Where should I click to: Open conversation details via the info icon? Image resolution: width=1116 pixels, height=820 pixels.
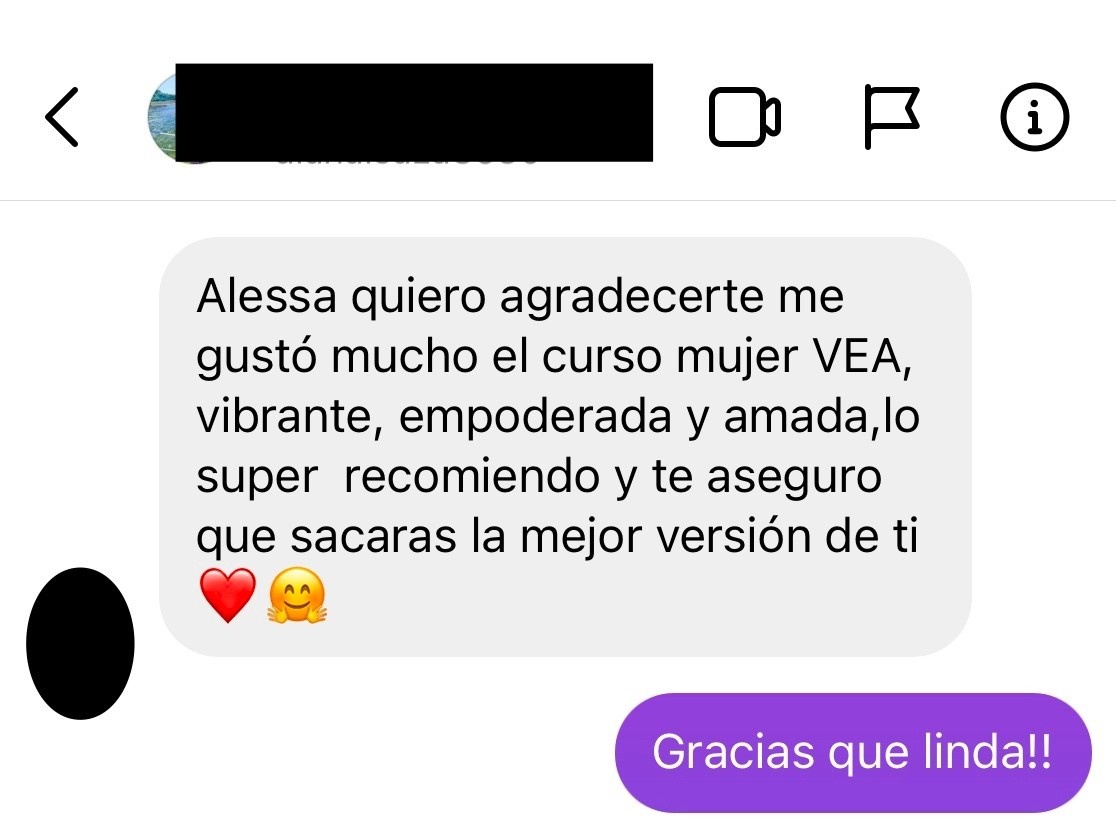click(1034, 117)
